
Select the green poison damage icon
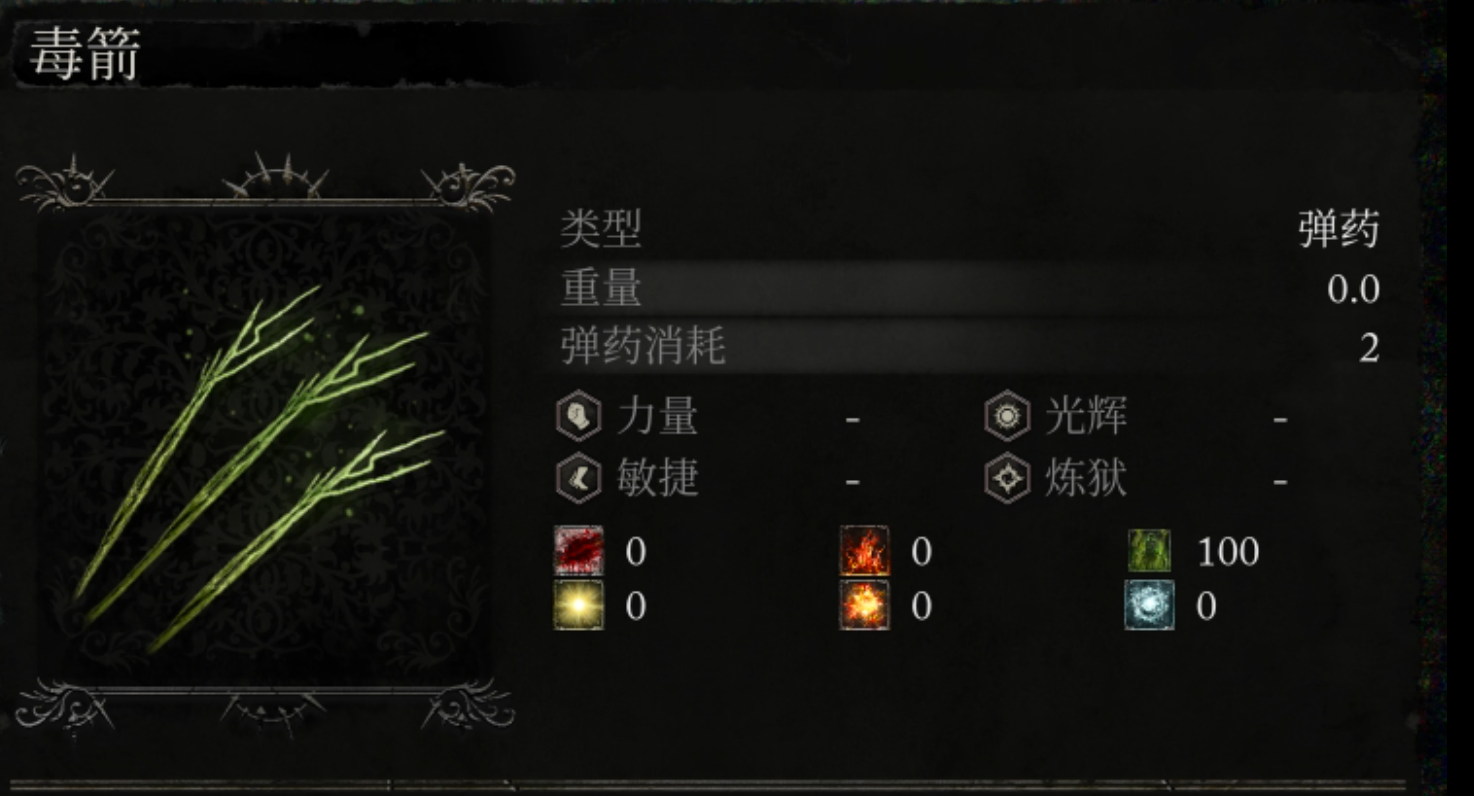pyautogui.click(x=1150, y=551)
